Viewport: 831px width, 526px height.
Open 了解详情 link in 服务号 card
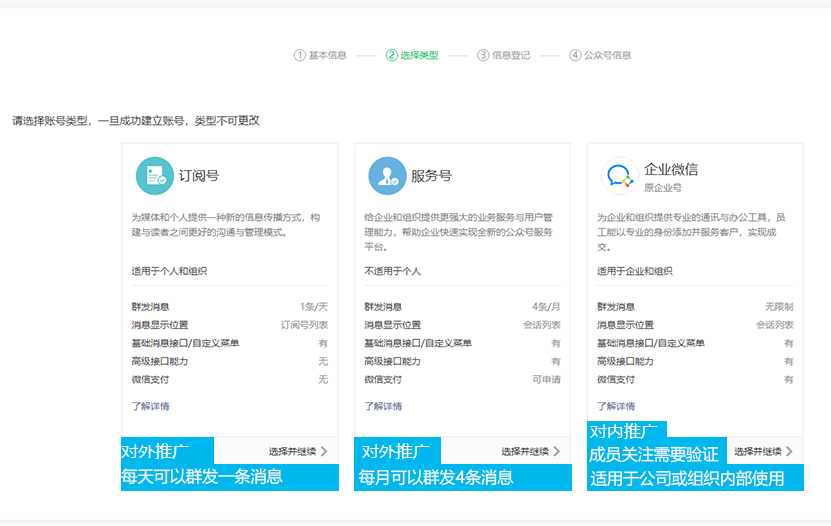coord(383,406)
